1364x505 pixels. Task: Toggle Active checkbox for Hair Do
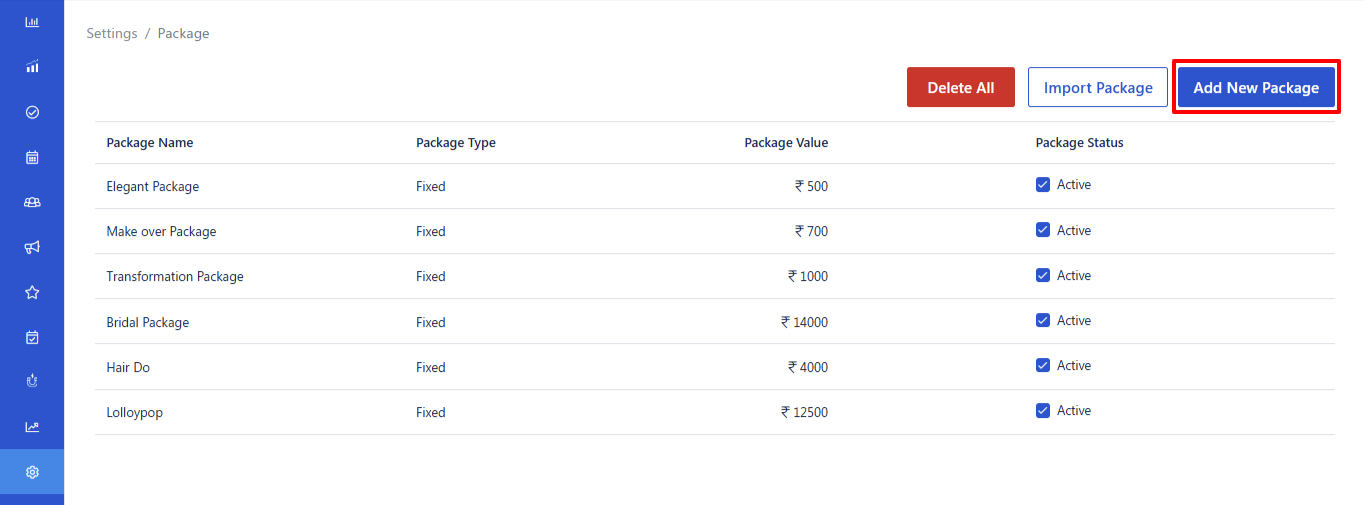(1043, 366)
